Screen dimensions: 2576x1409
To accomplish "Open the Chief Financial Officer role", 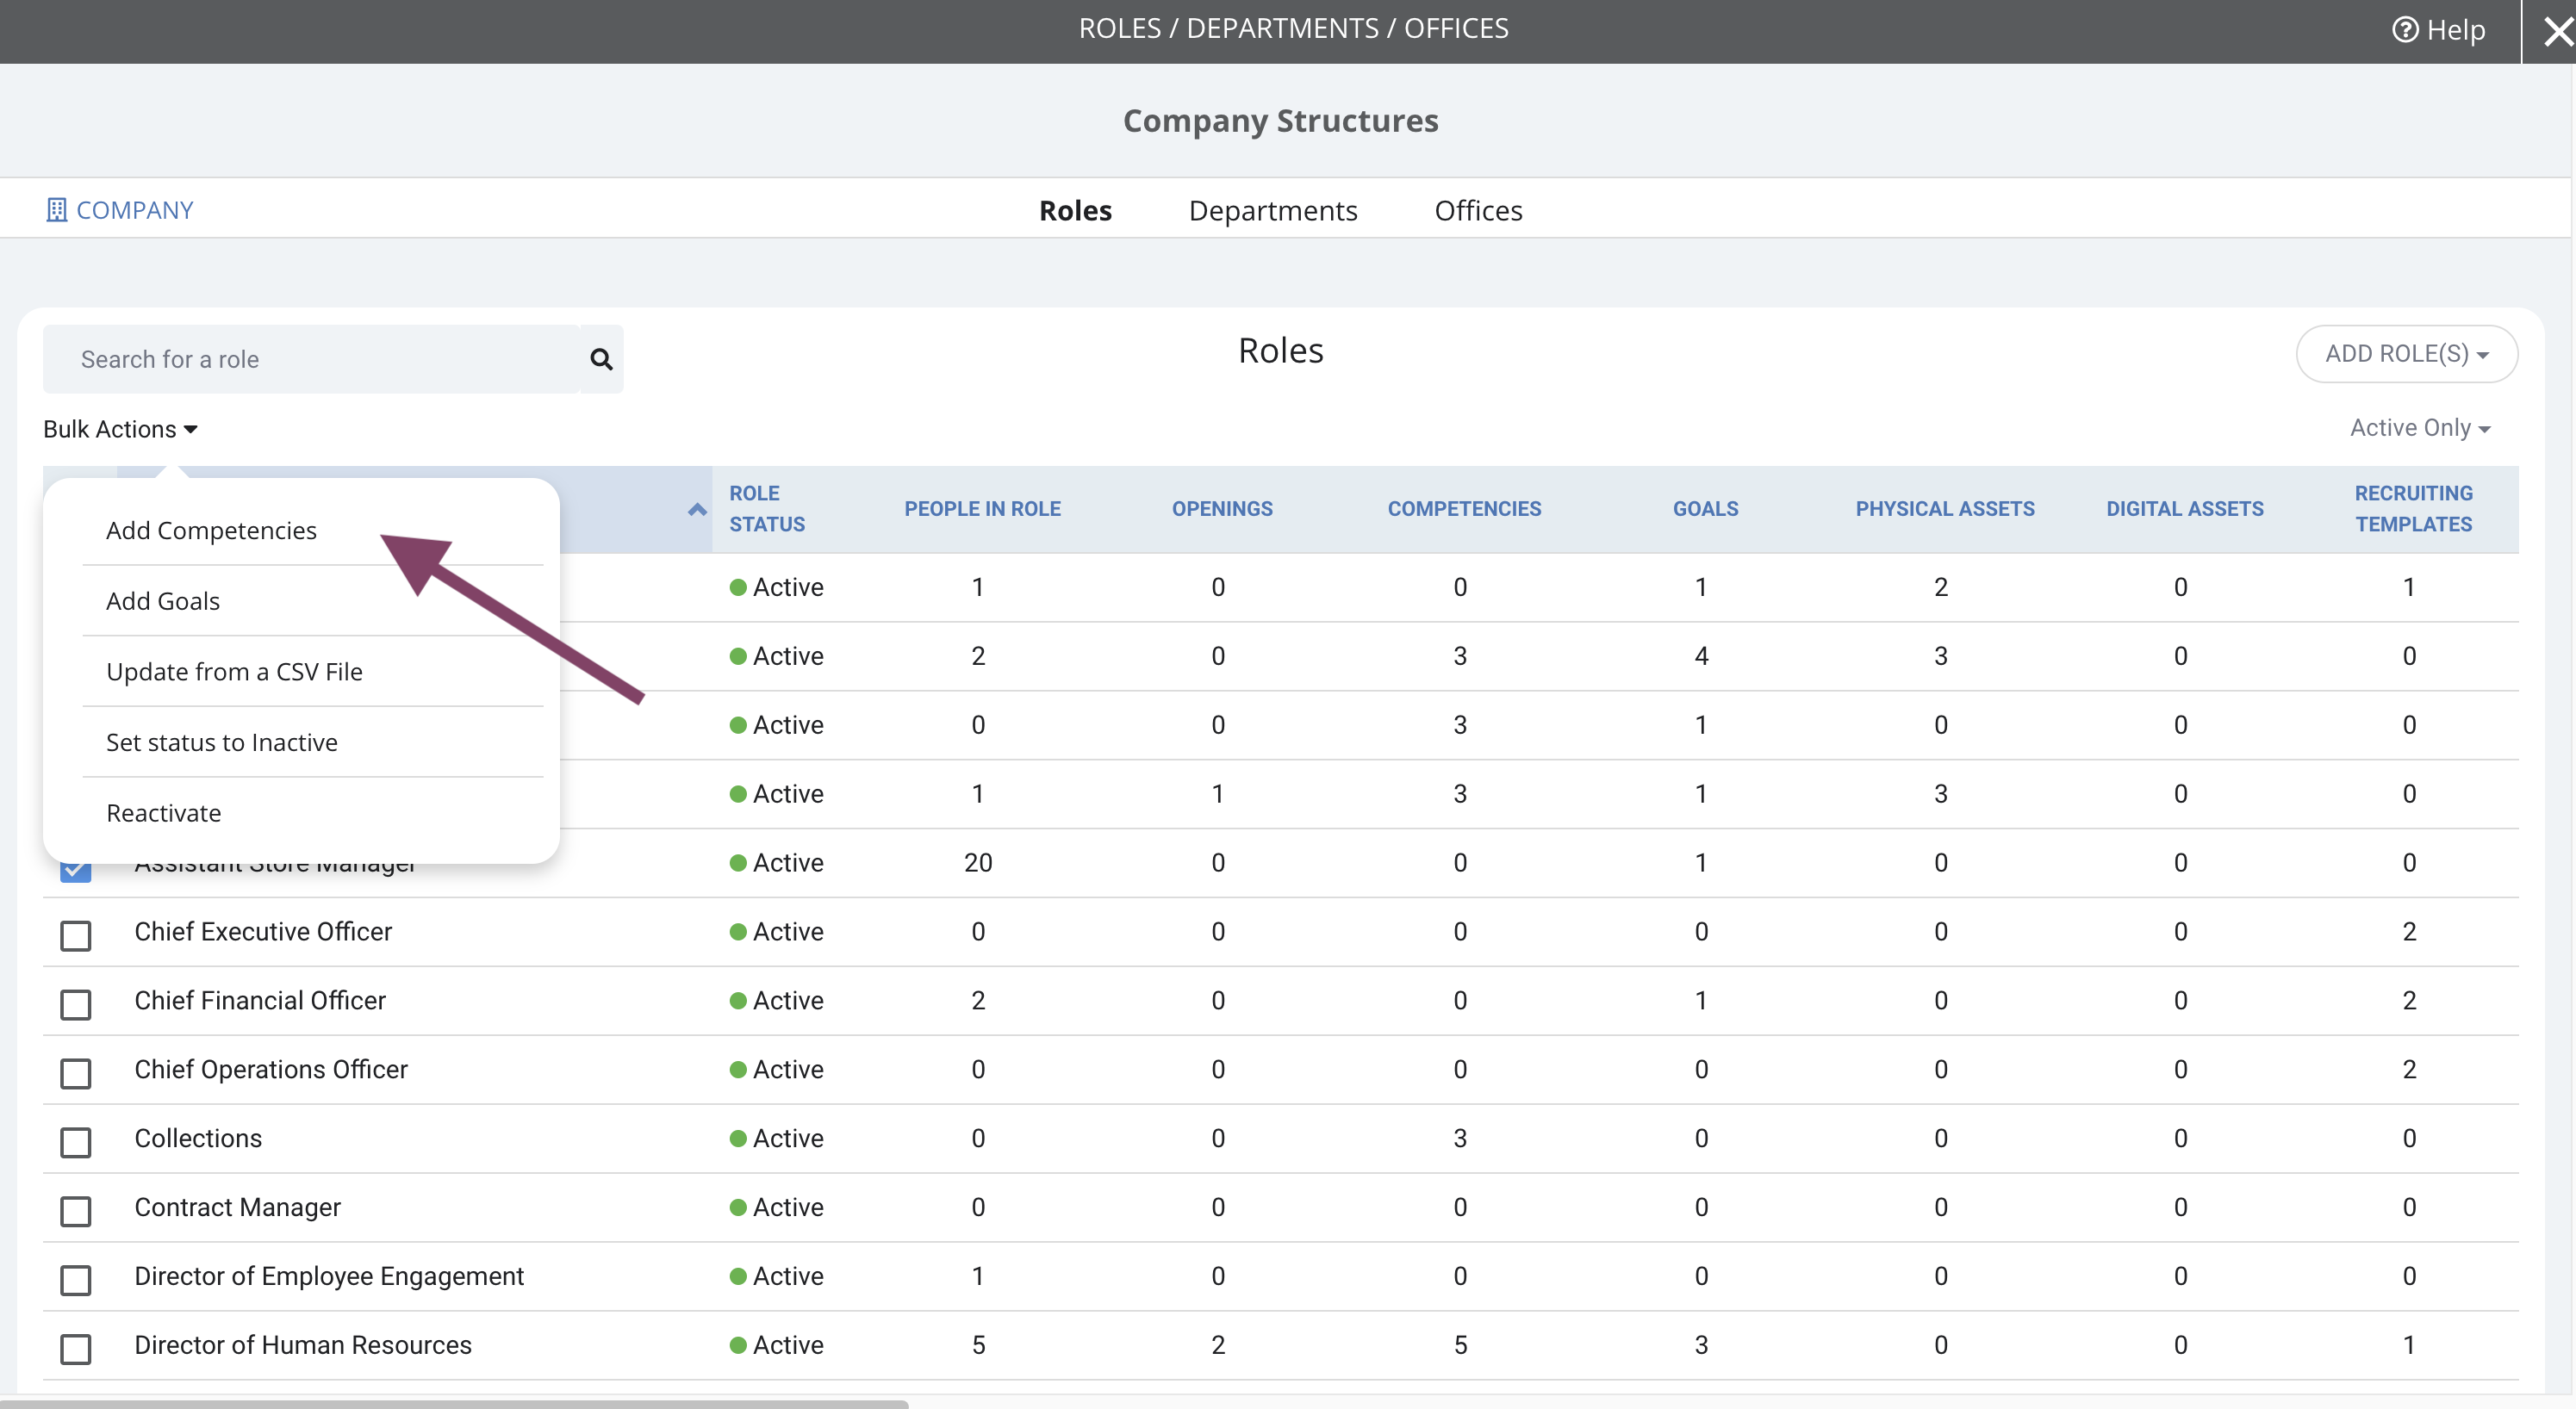I will (x=260, y=1001).
